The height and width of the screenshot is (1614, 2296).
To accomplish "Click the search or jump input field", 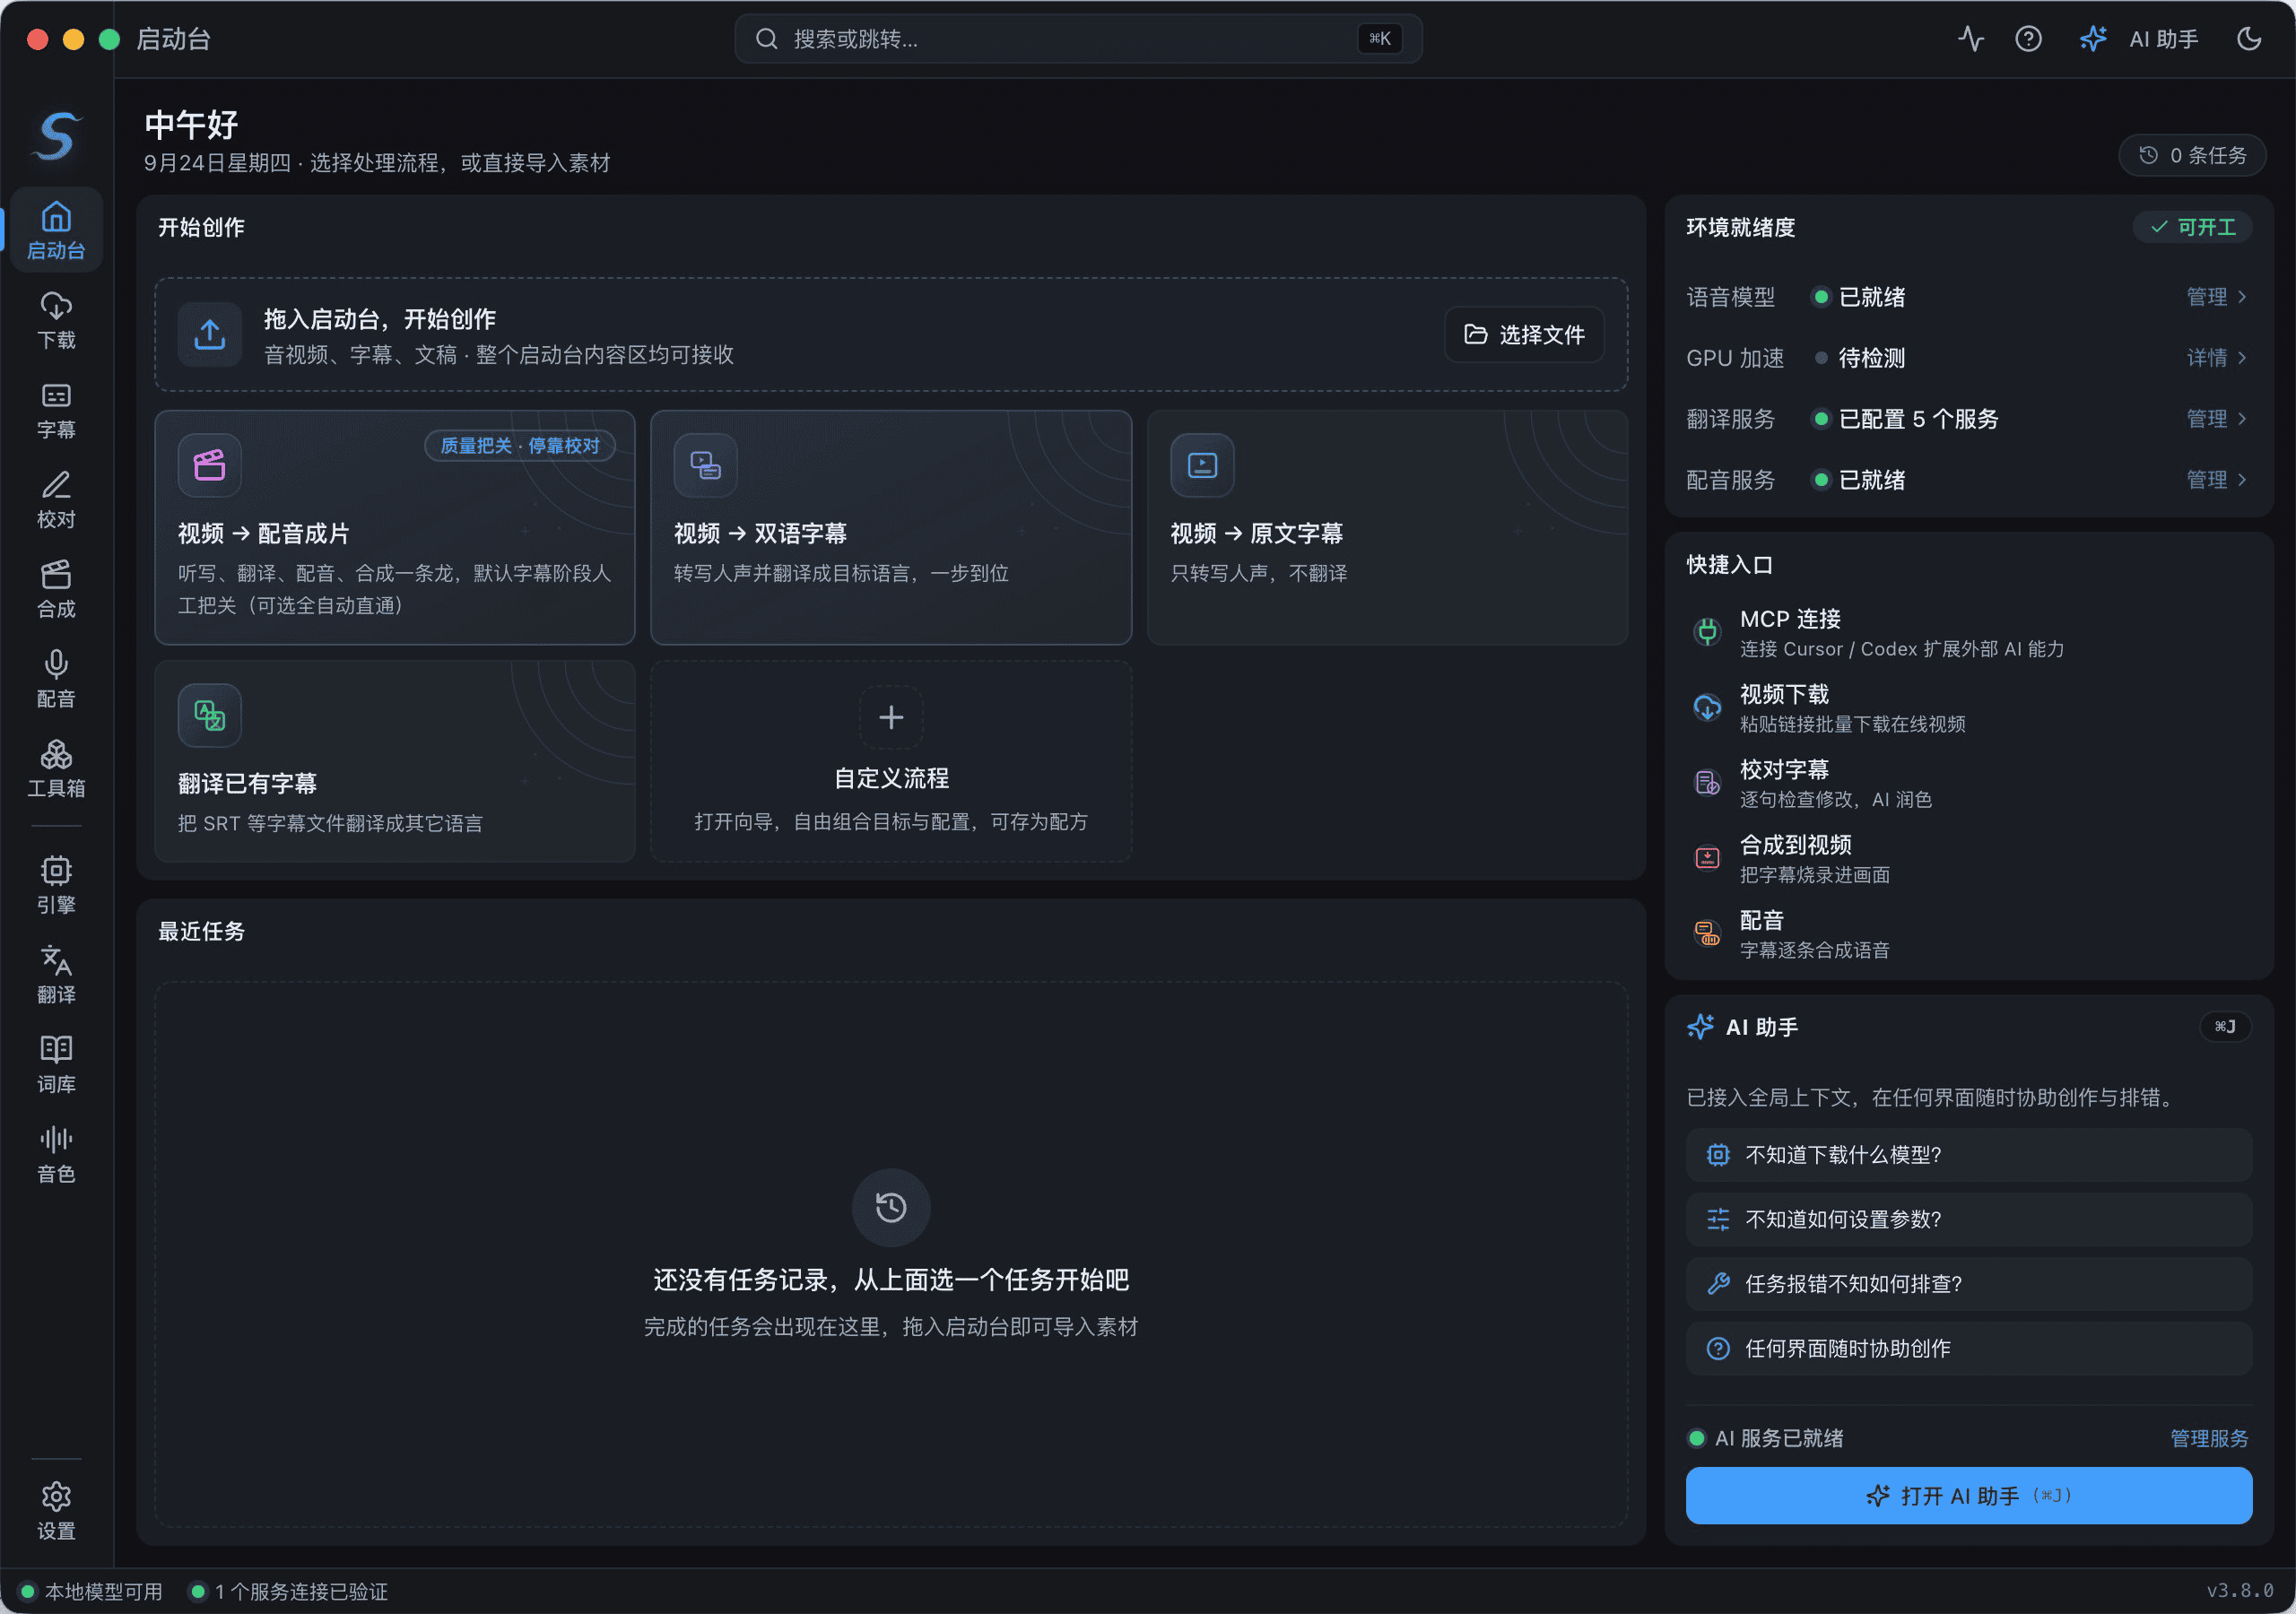I will coord(1078,39).
